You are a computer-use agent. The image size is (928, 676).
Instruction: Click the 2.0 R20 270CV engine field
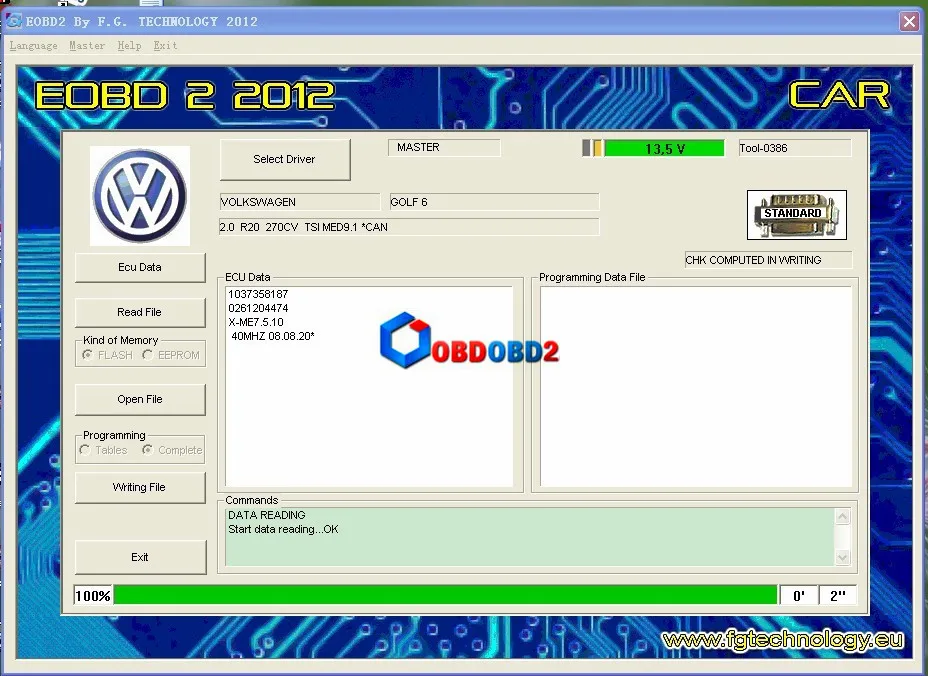coord(409,227)
